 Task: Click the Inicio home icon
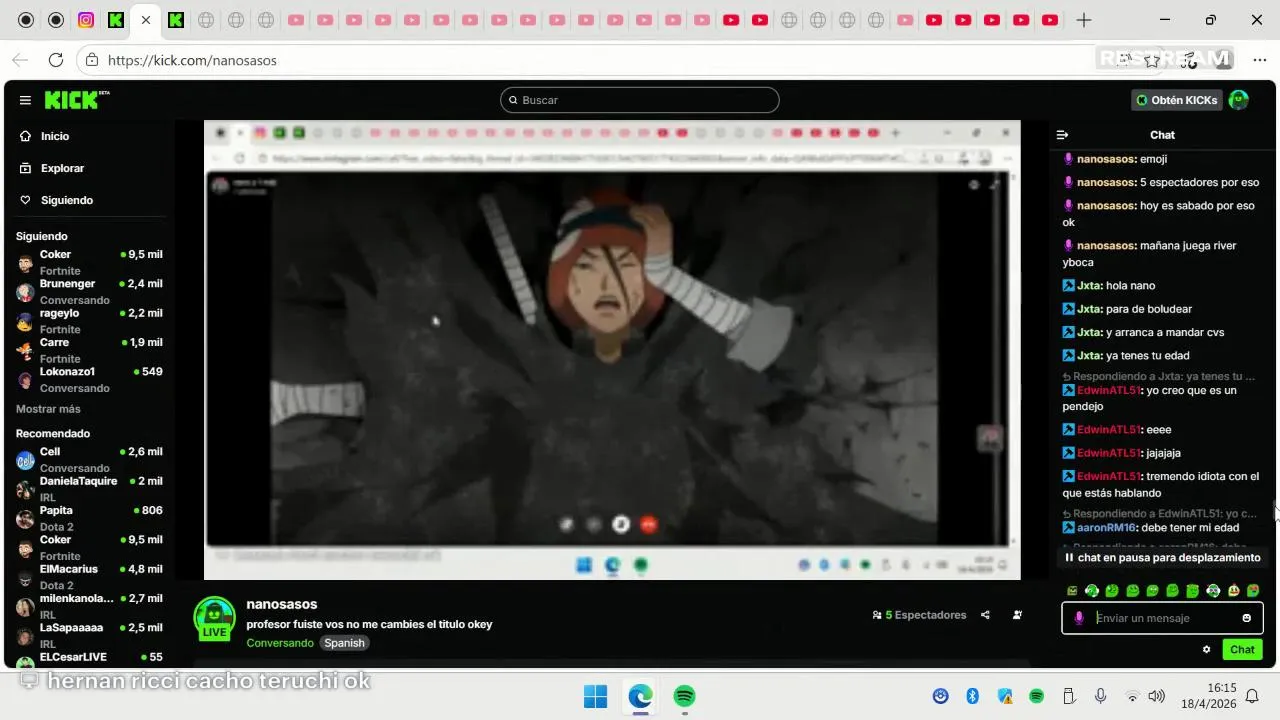pos(26,136)
